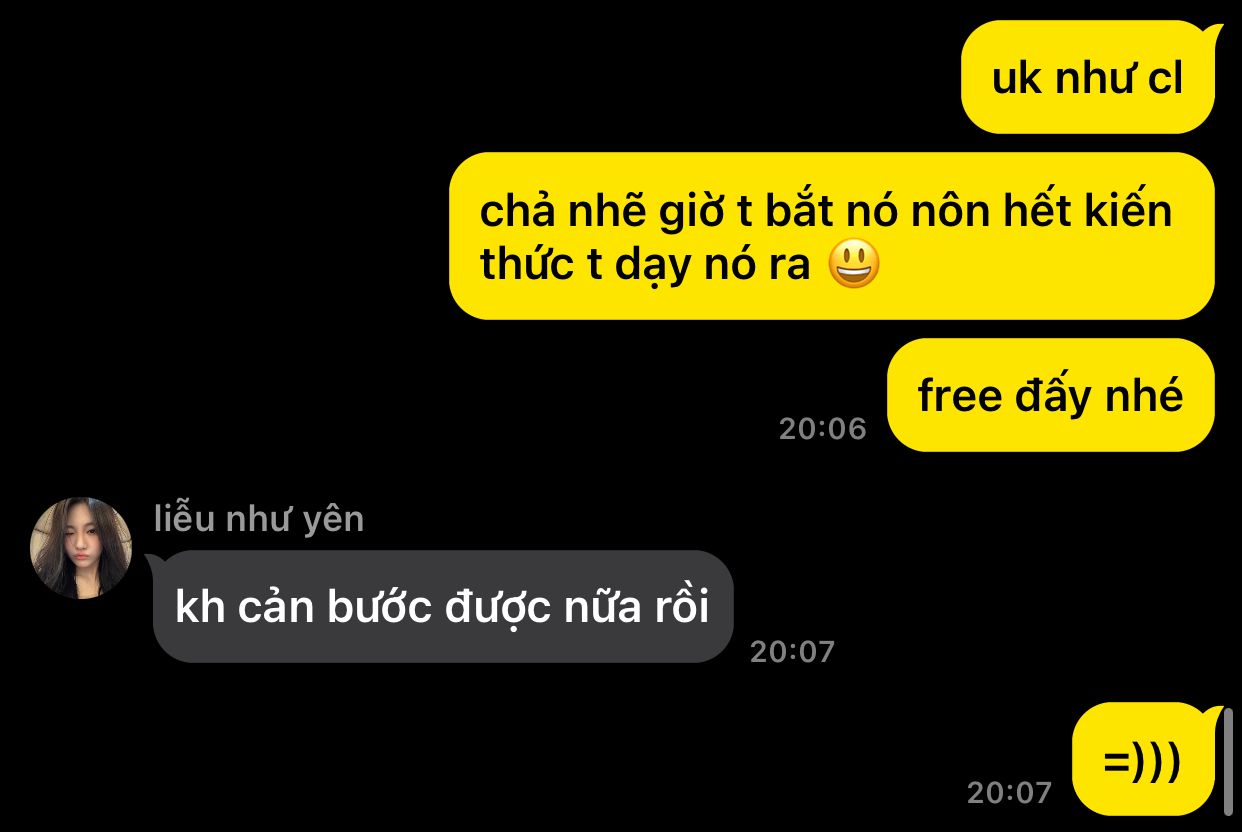Tap the "free đấy nhé" yellow bubble
This screenshot has width=1242, height=832.
[1051, 395]
